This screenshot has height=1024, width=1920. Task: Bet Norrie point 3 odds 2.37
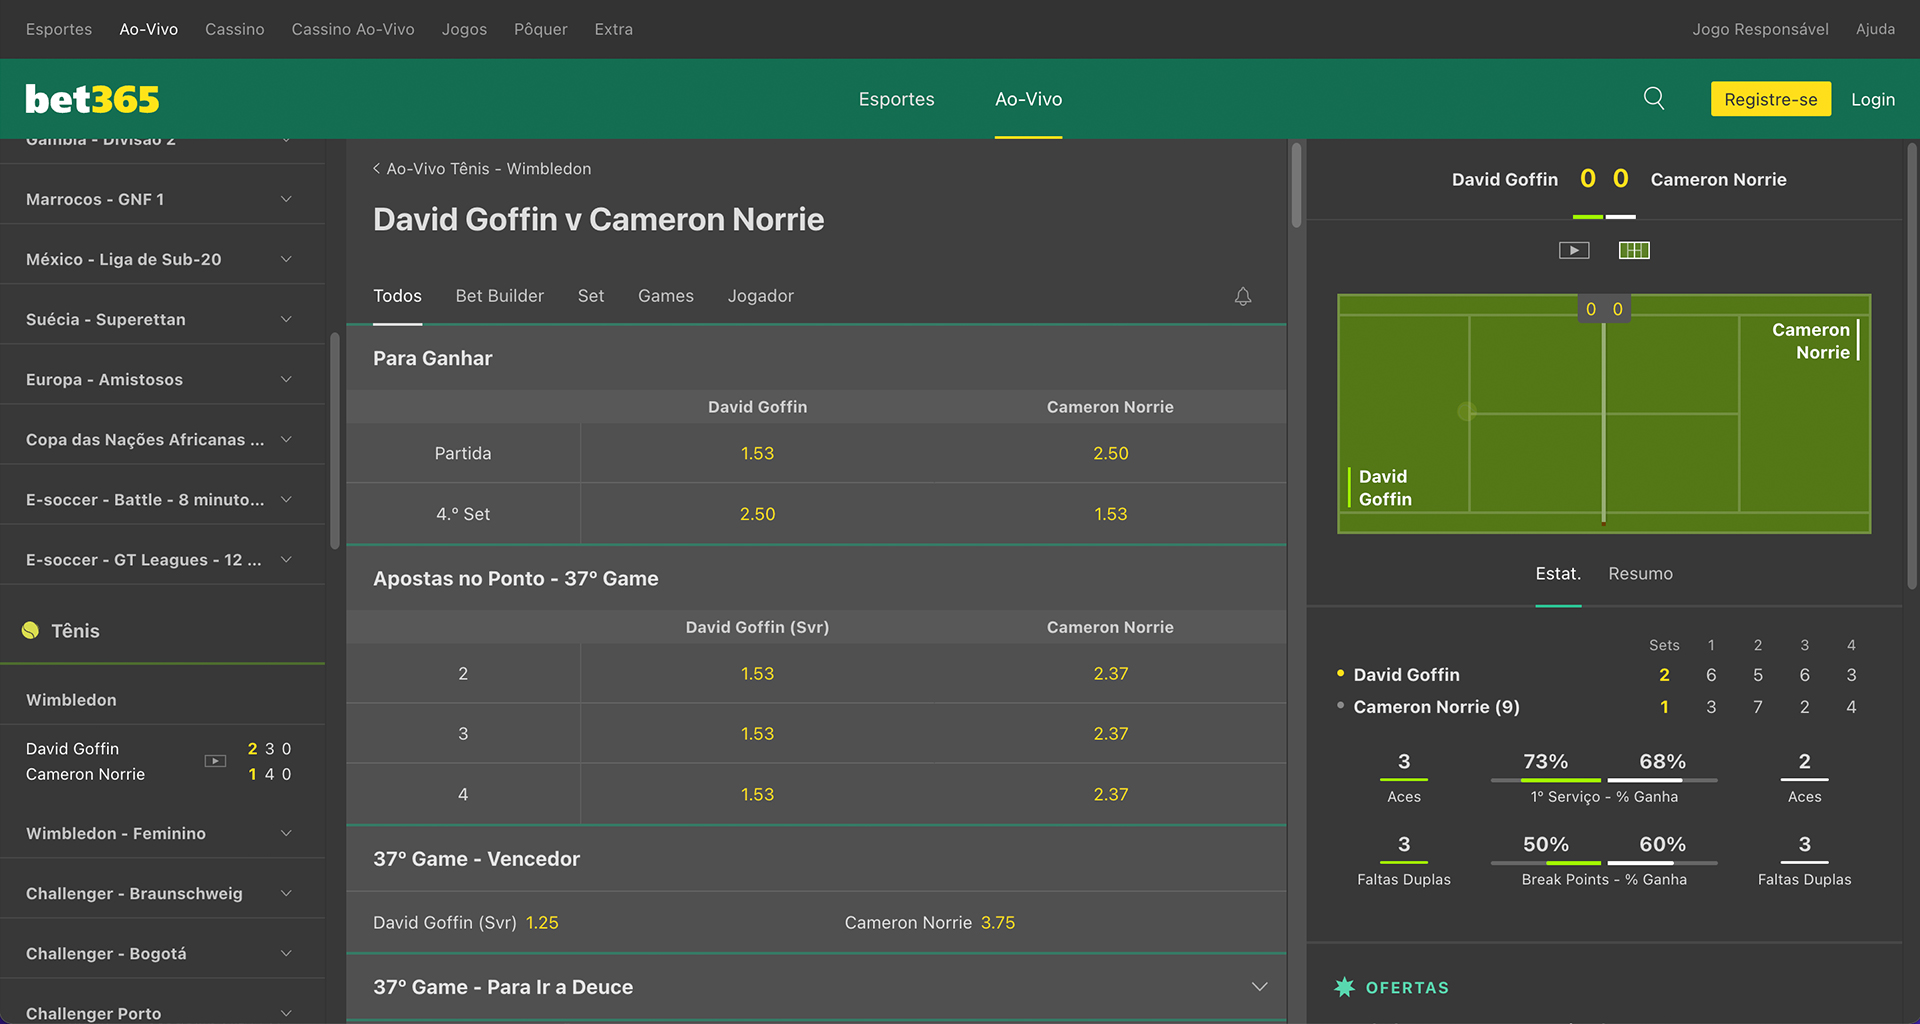[1110, 733]
